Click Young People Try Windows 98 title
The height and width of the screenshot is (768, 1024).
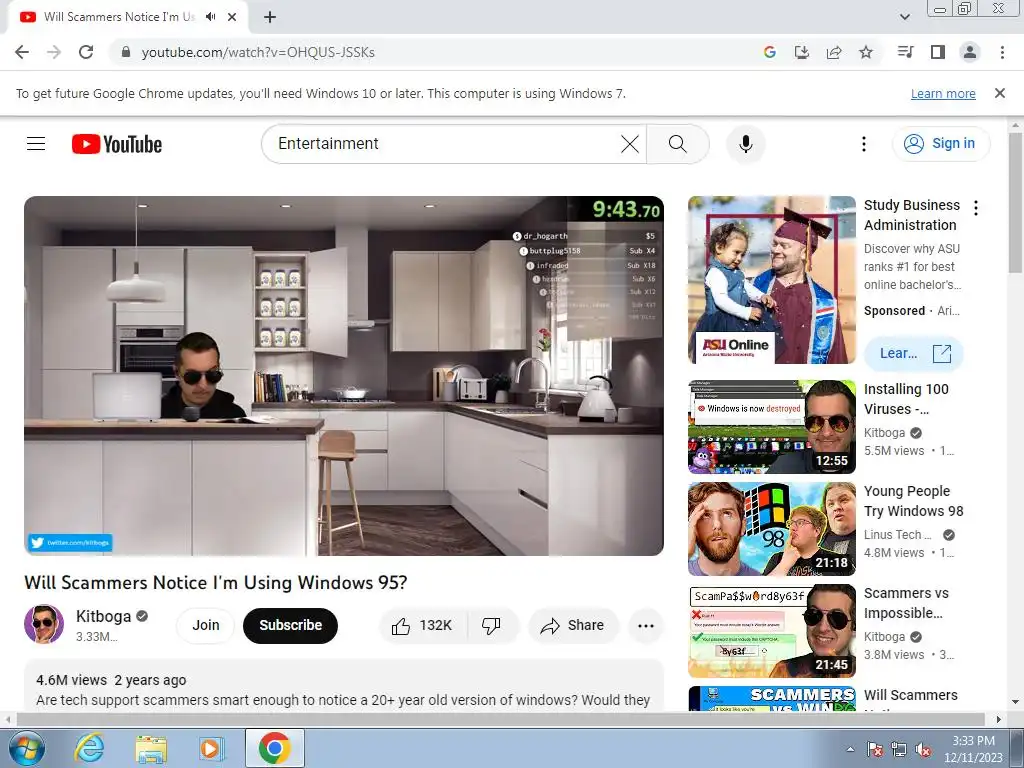[914, 501]
